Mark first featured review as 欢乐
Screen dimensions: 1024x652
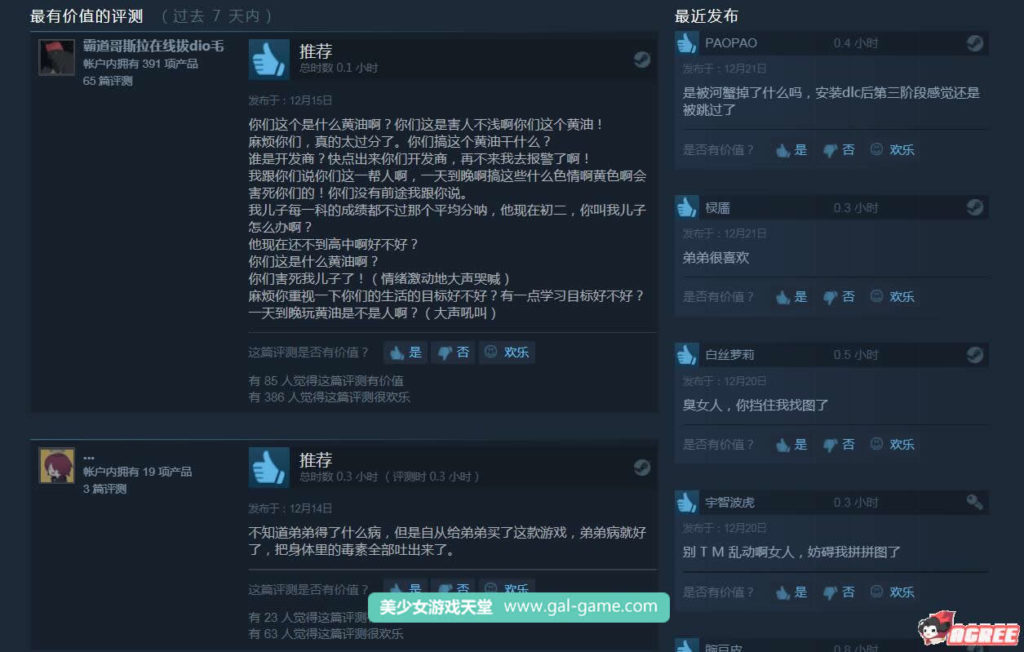pyautogui.click(x=507, y=353)
